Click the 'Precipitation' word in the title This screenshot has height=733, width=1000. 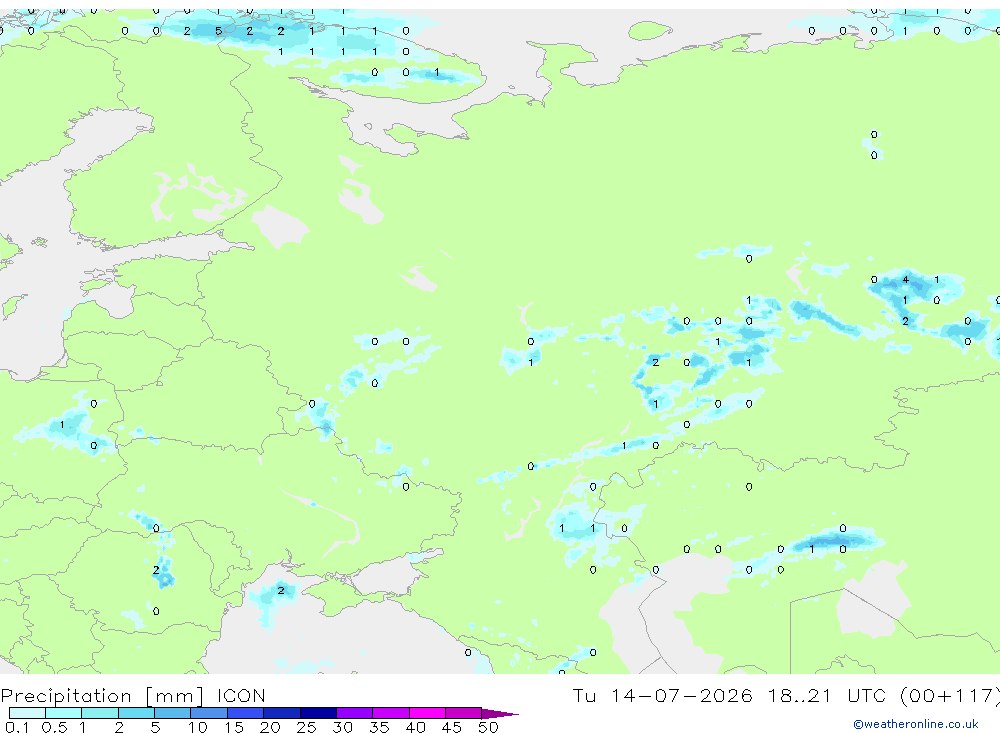click(66, 696)
